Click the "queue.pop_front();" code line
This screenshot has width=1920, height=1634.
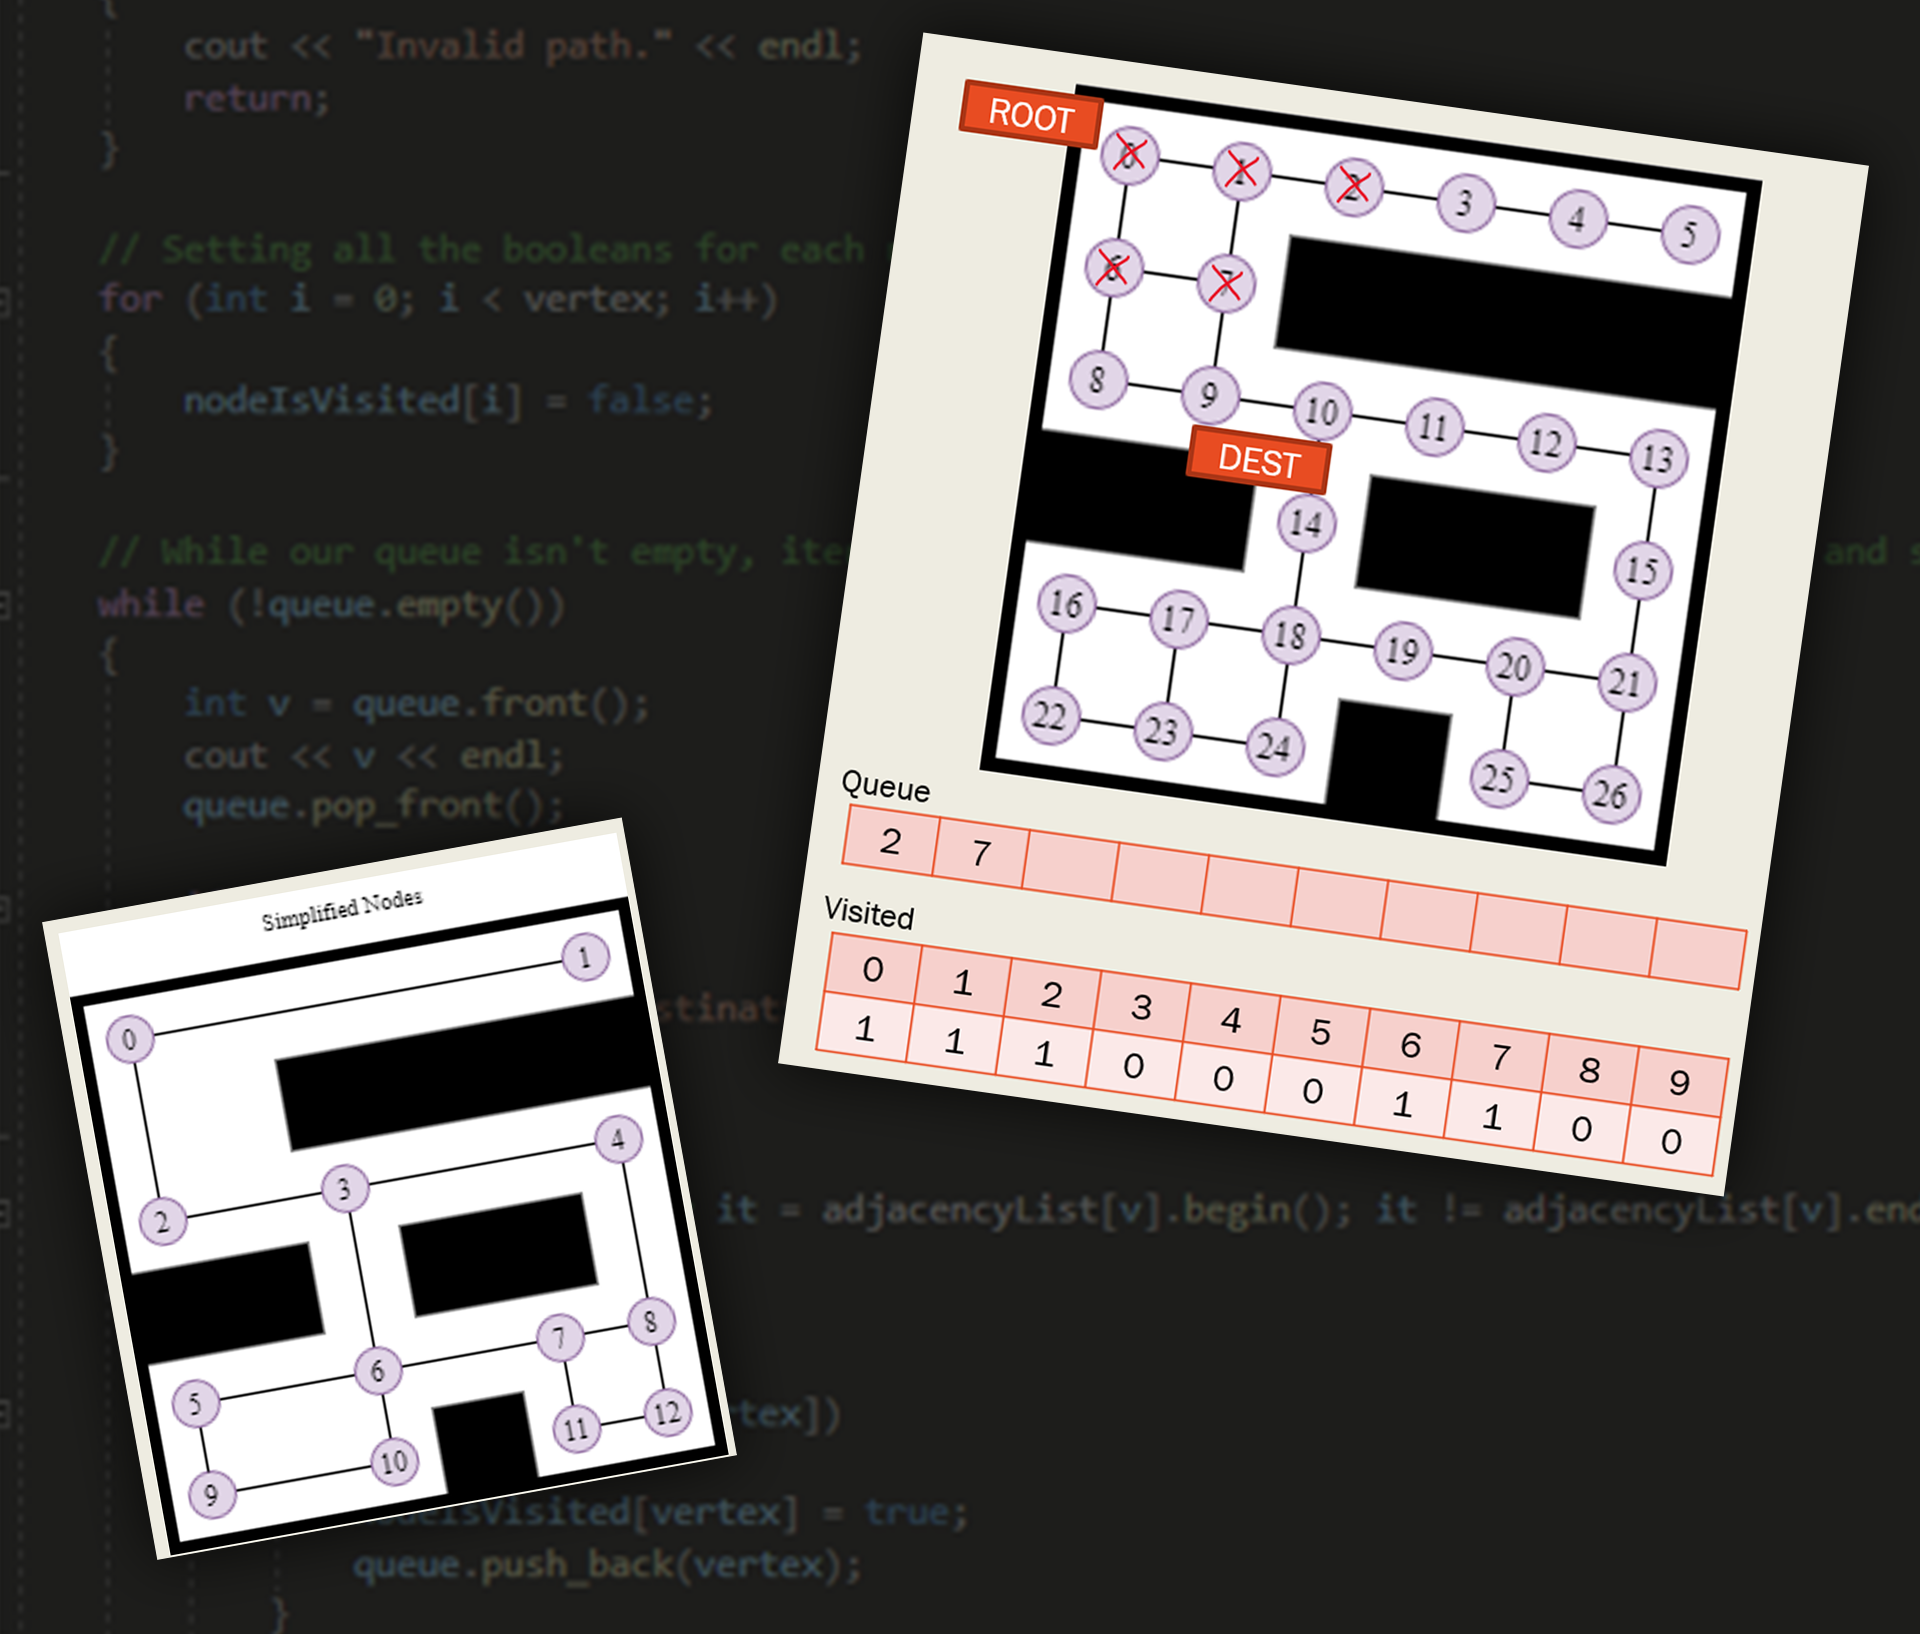374,805
